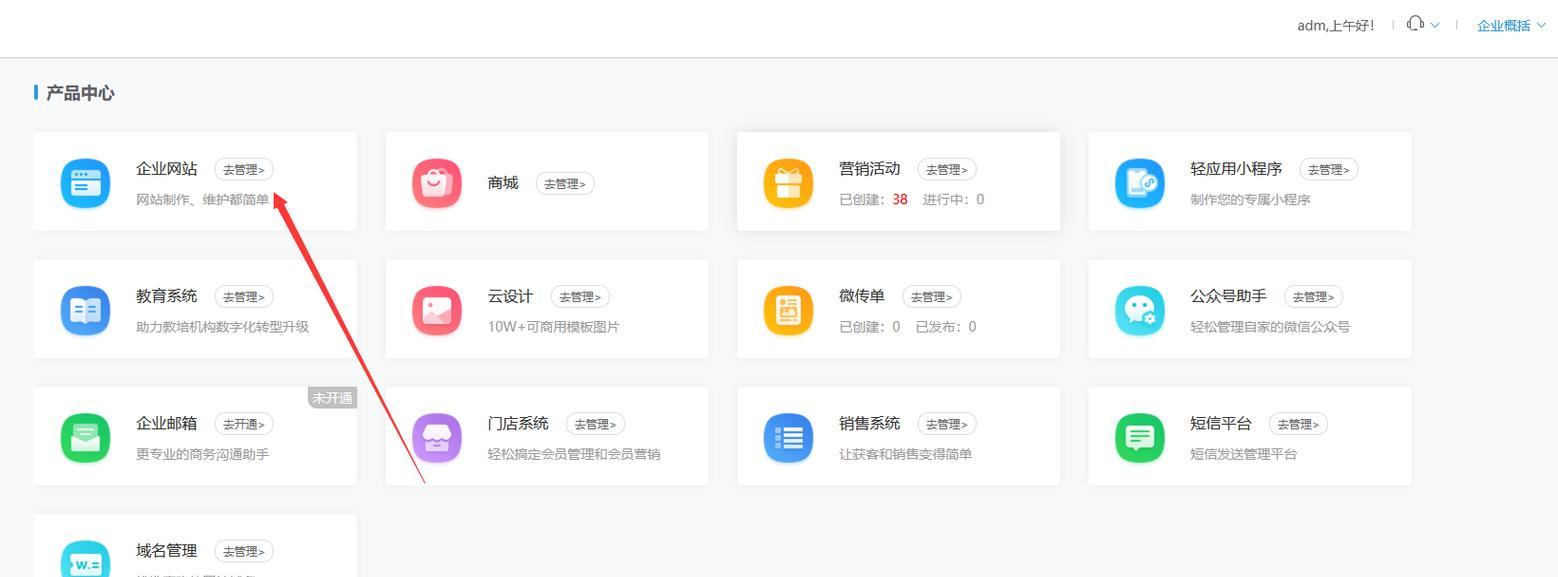The image size is (1558, 577).
Task: Click the 微传单 orange flyer icon
Action: (788, 310)
